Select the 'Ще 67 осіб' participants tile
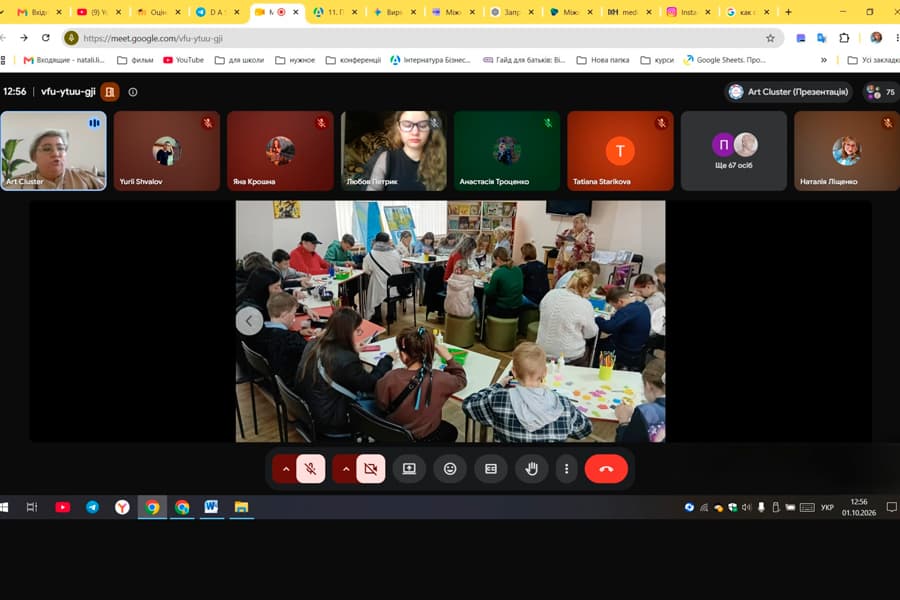Viewport: 900px width, 600px height. click(x=734, y=150)
